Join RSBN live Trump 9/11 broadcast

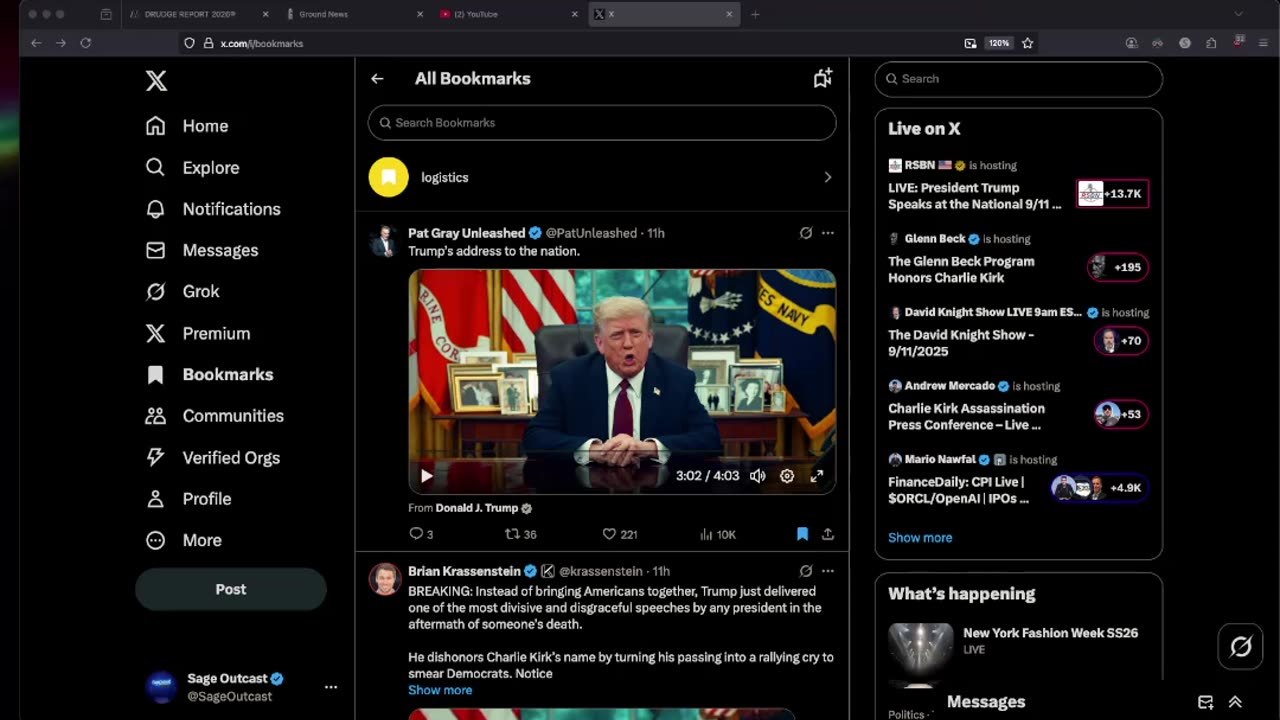(1019, 186)
